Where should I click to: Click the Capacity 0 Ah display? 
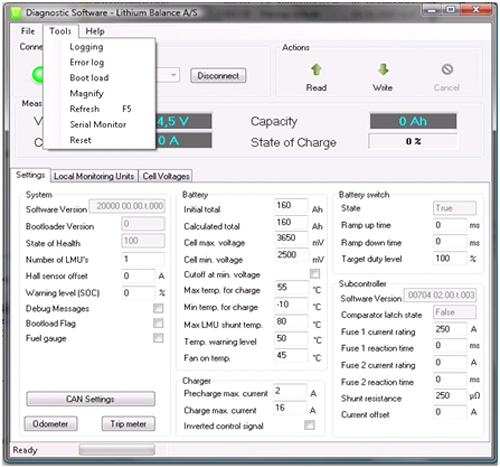coord(413,121)
